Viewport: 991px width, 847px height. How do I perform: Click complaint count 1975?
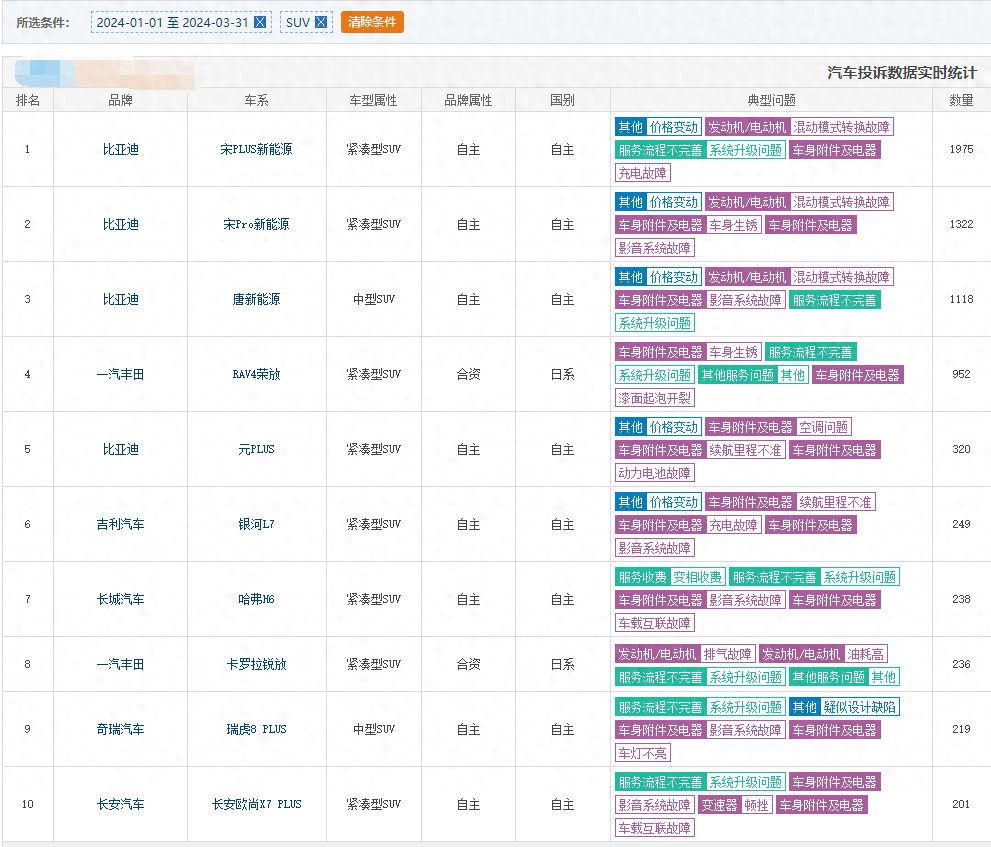(x=961, y=149)
